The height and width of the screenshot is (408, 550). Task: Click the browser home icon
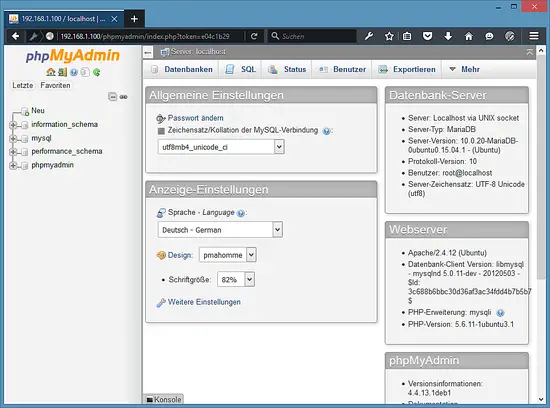click(469, 36)
